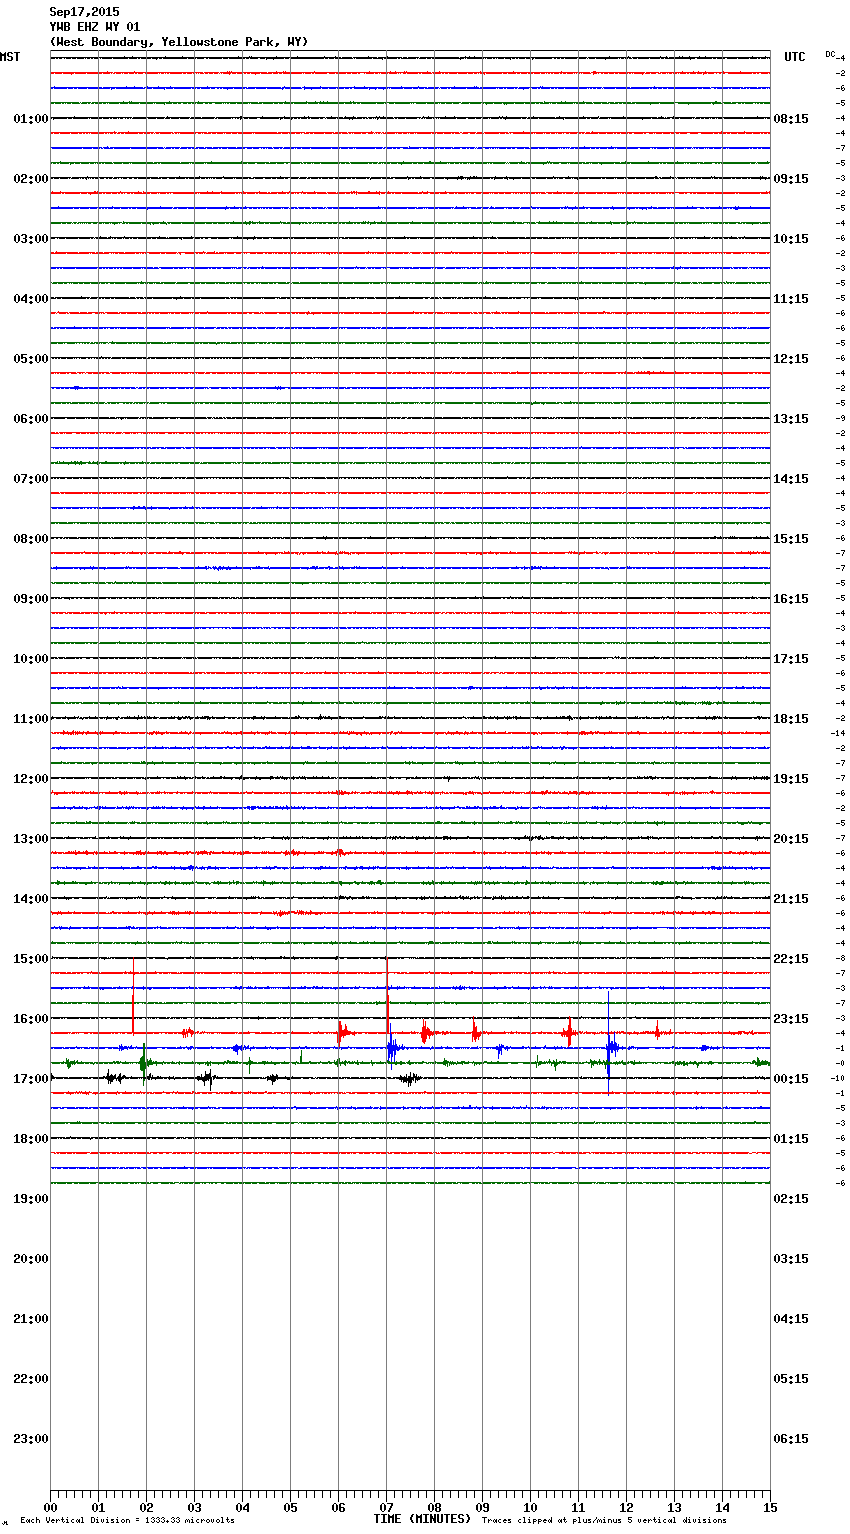Click the -10 DC offset value
This screenshot has height=1534, width=850.
[838, 1078]
